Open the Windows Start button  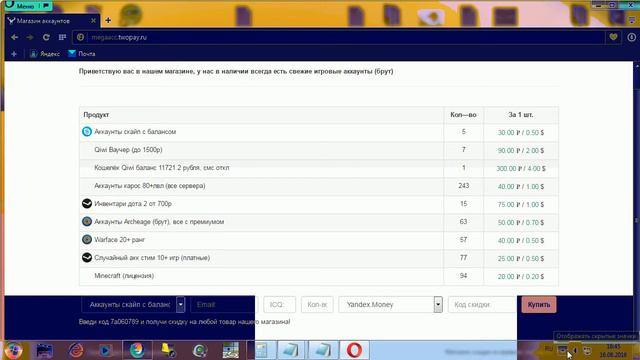[13, 350]
